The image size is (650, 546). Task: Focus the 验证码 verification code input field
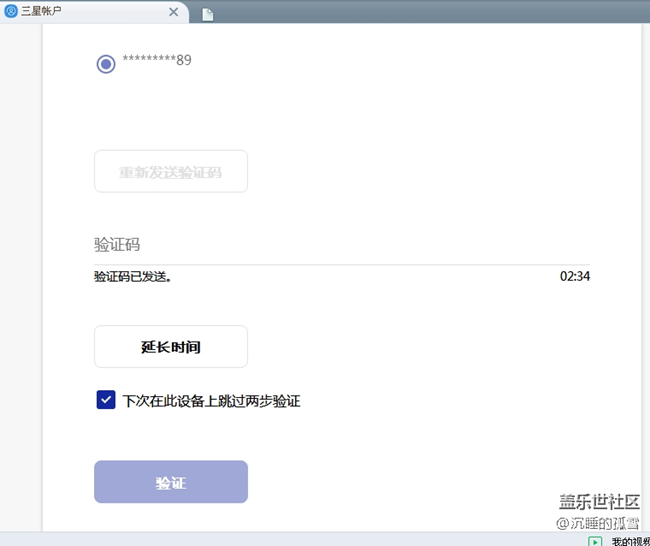click(x=342, y=245)
